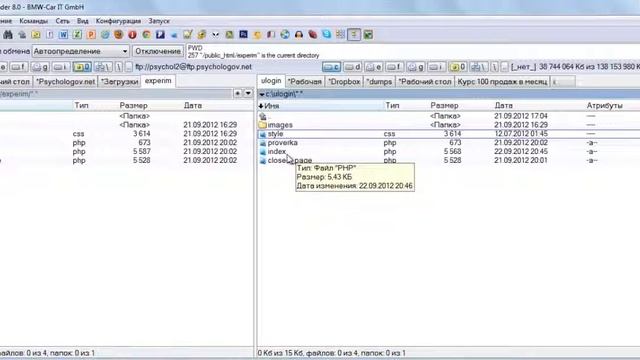Click the highlighted toolbar button near Skype icon
This screenshot has height=360, width=640.
coord(354,35)
